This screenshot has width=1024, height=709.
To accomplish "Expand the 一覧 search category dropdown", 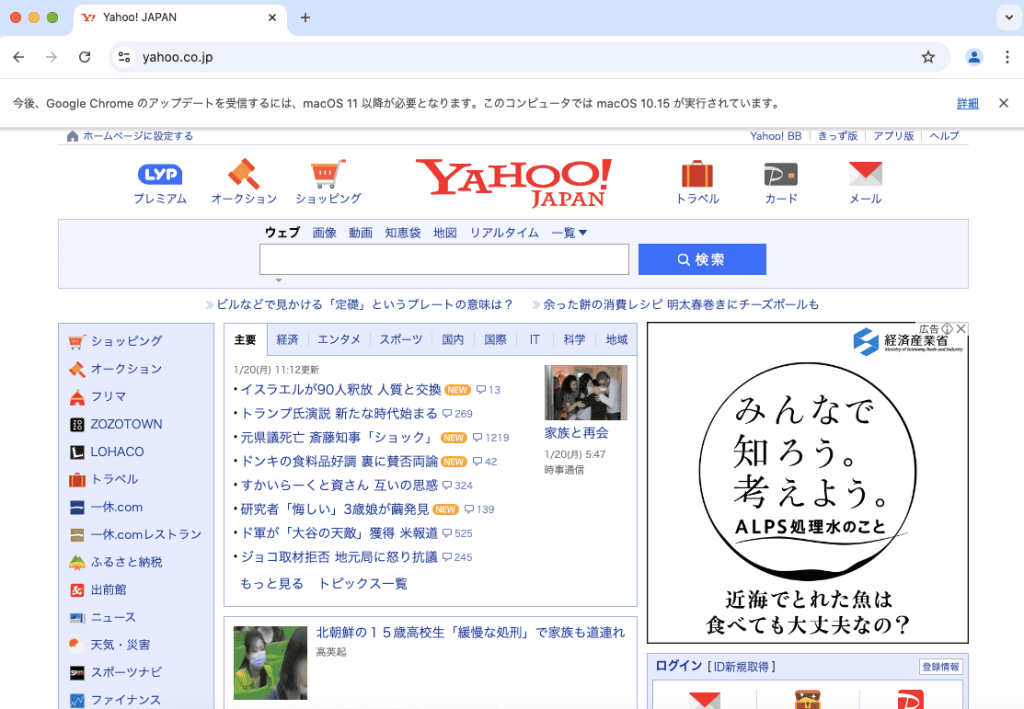I will (569, 232).
